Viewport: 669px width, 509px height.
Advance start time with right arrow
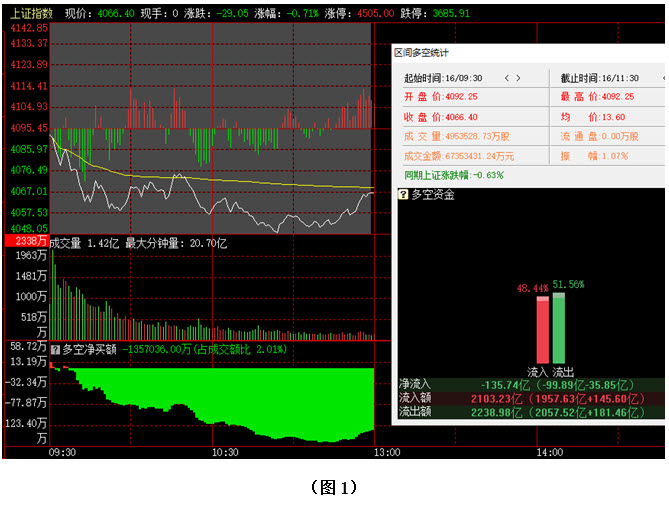point(518,78)
